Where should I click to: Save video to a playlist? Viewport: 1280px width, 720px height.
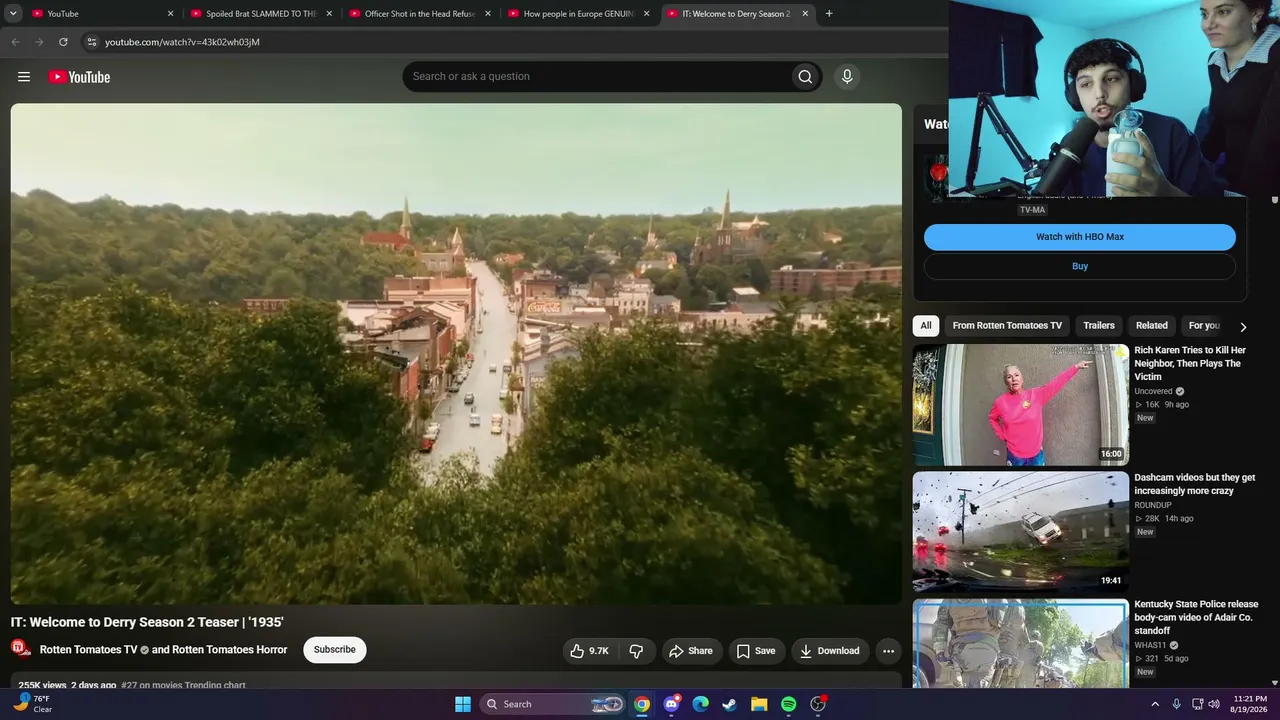(756, 651)
